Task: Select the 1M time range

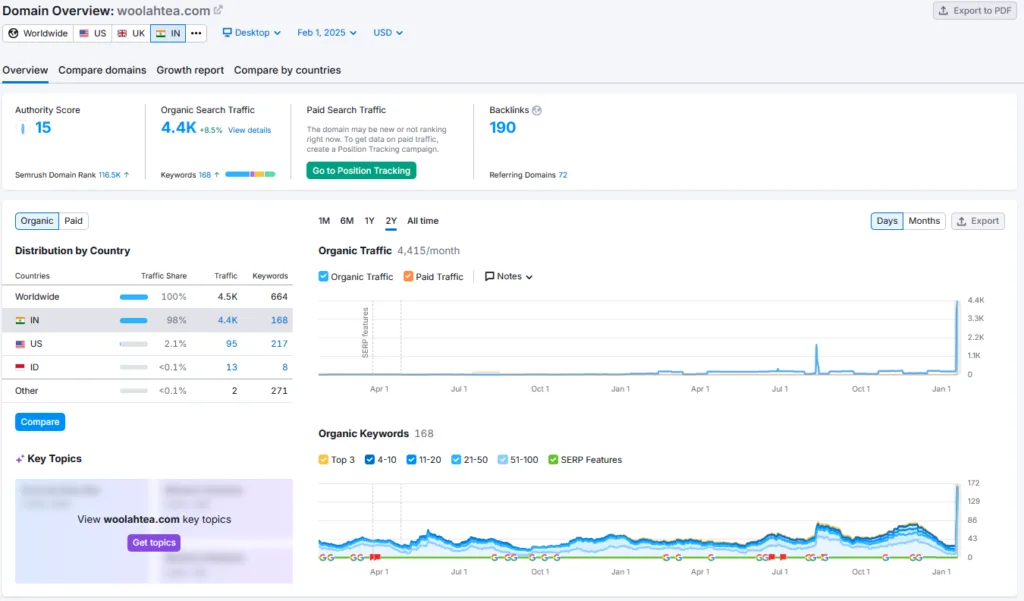Action: coord(324,221)
